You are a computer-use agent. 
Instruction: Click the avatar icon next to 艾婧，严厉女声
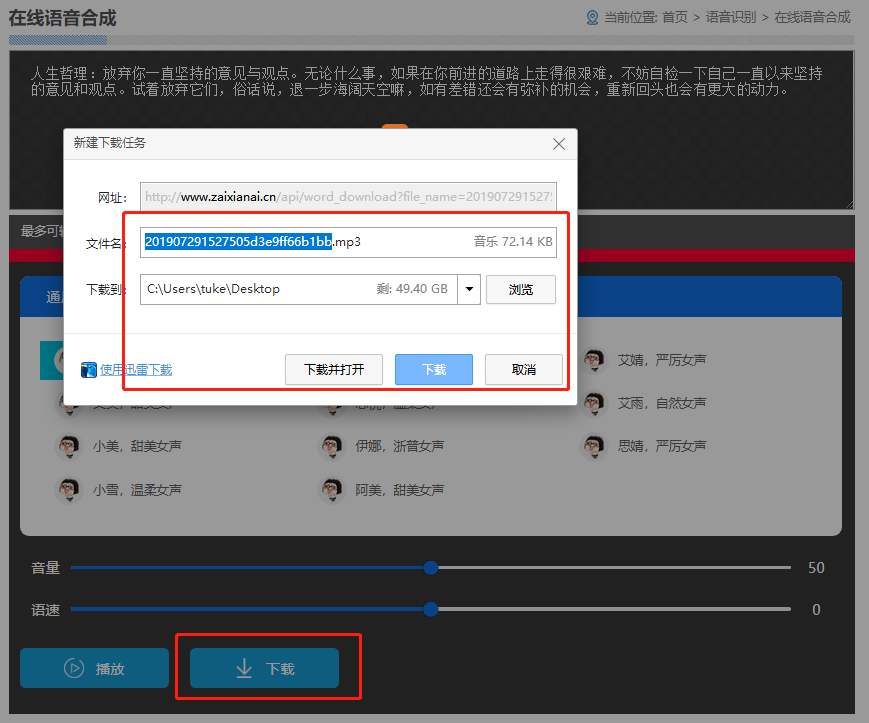coord(594,360)
